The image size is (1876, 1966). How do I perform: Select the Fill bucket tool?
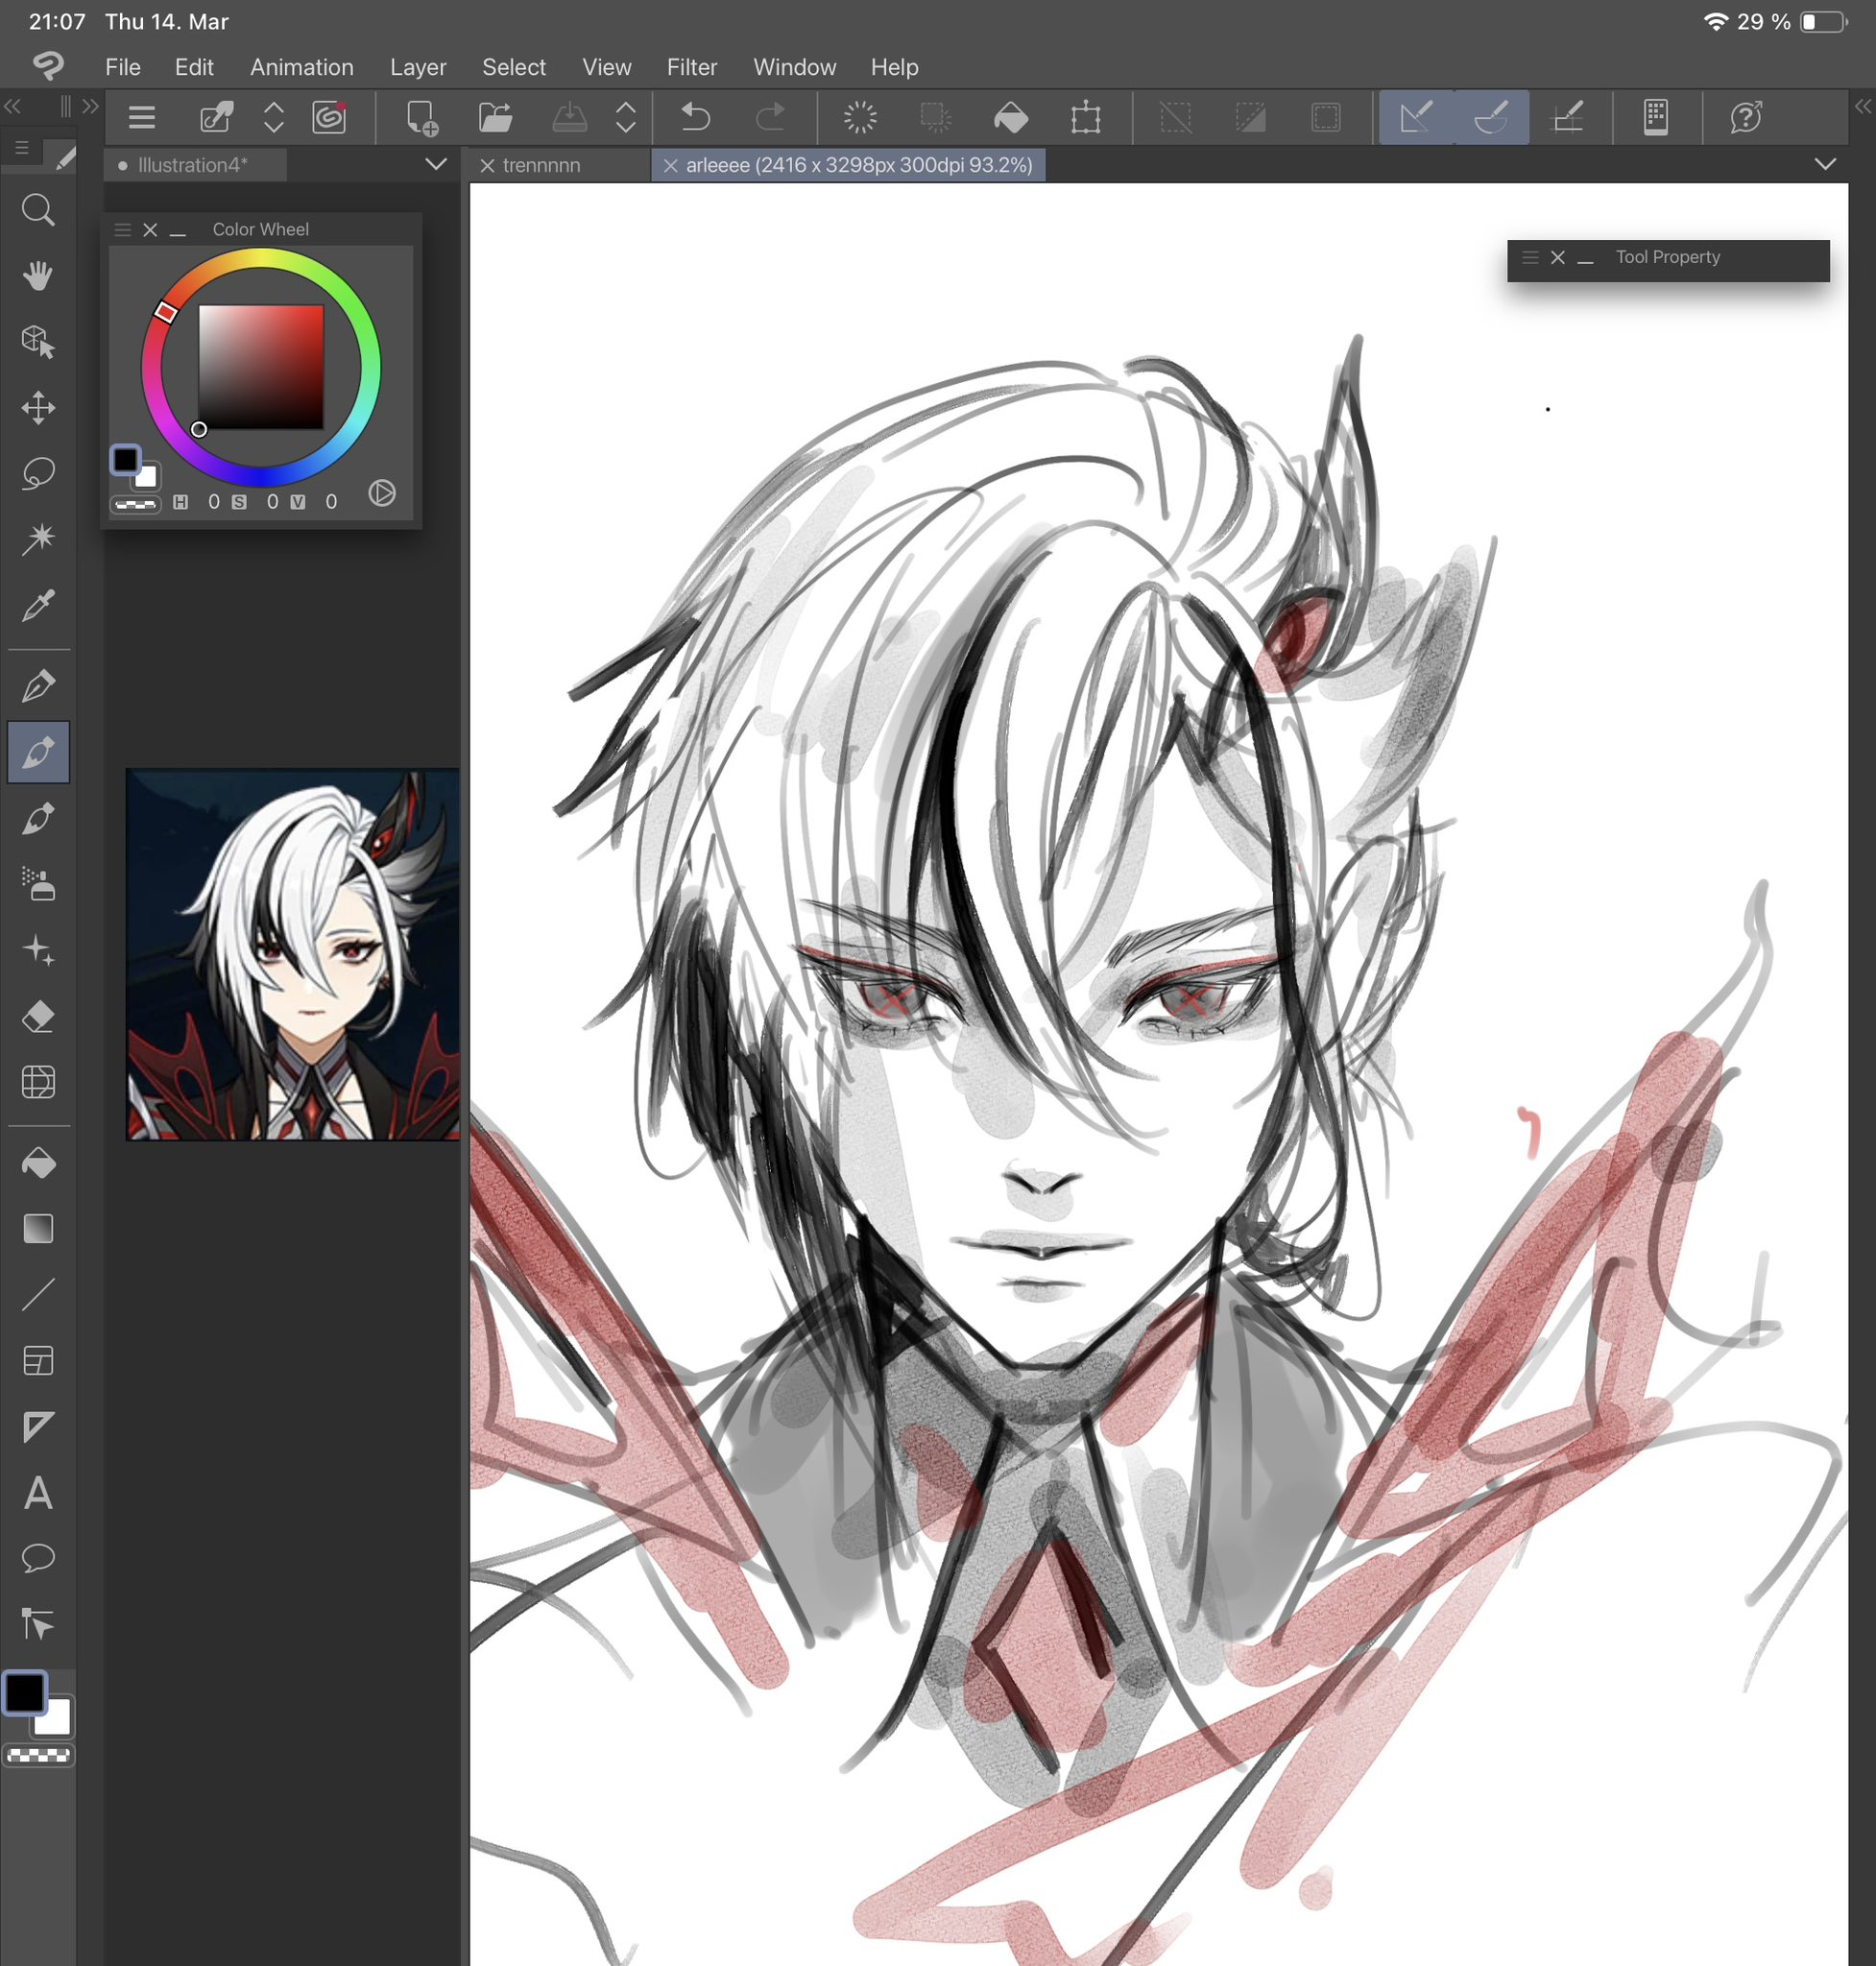38,1163
